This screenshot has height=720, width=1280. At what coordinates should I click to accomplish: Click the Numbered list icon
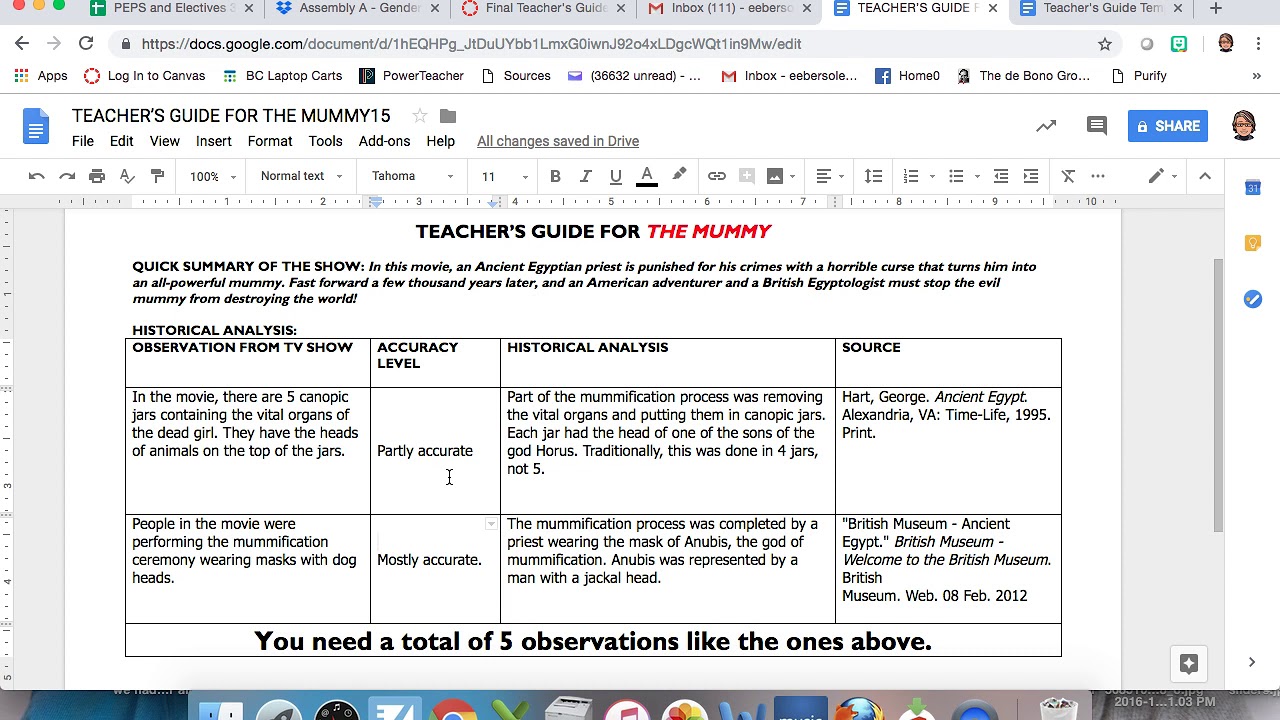tap(911, 176)
